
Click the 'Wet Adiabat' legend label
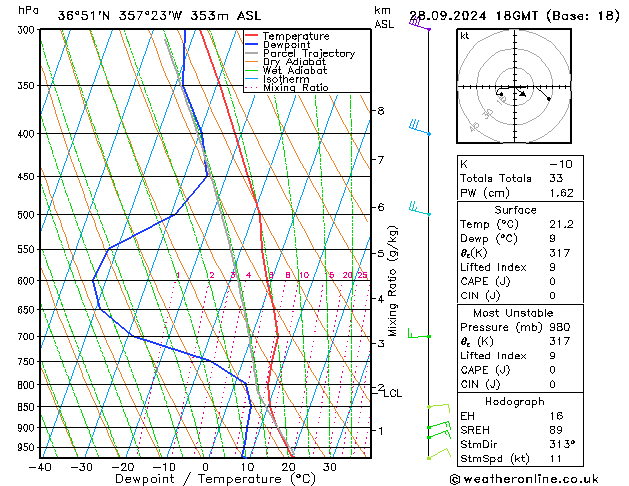coord(295,71)
